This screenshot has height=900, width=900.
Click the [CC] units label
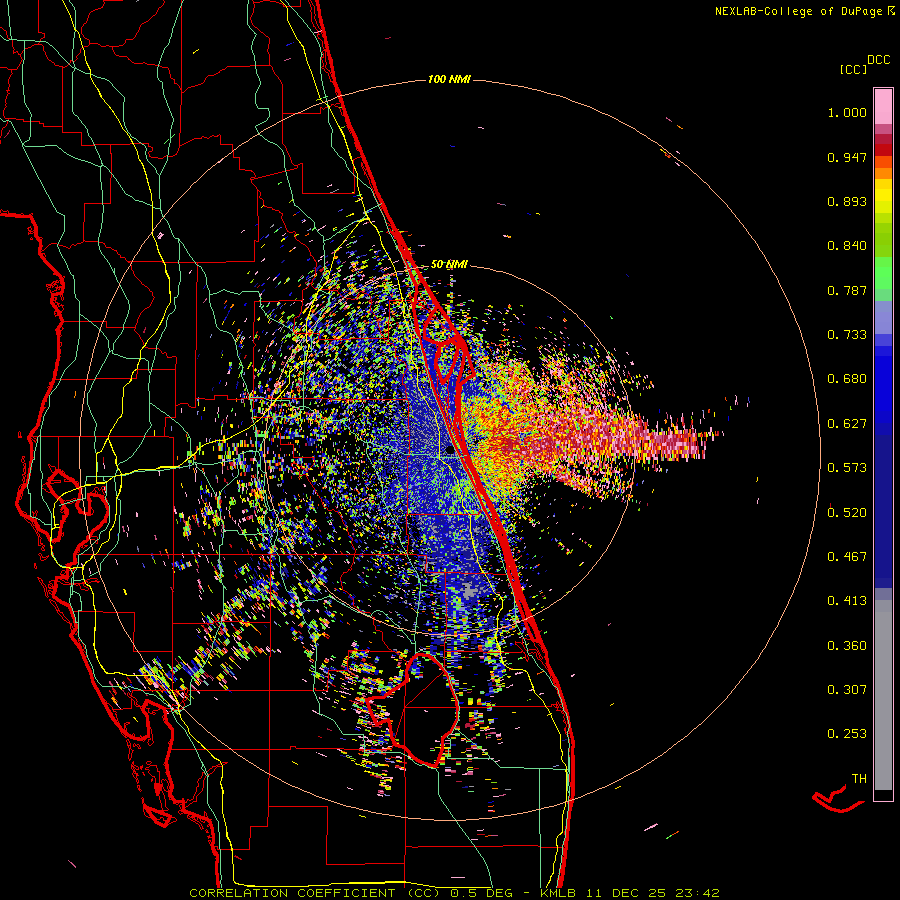pos(853,69)
